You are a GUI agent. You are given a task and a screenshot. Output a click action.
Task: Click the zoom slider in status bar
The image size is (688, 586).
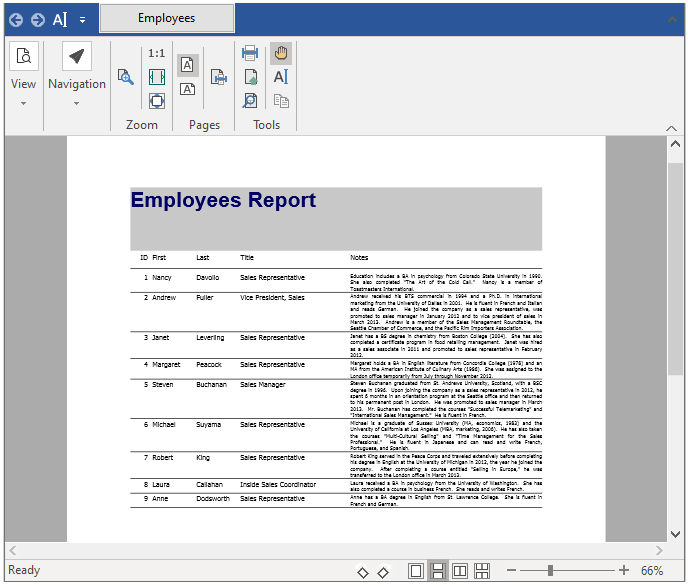click(x=550, y=571)
